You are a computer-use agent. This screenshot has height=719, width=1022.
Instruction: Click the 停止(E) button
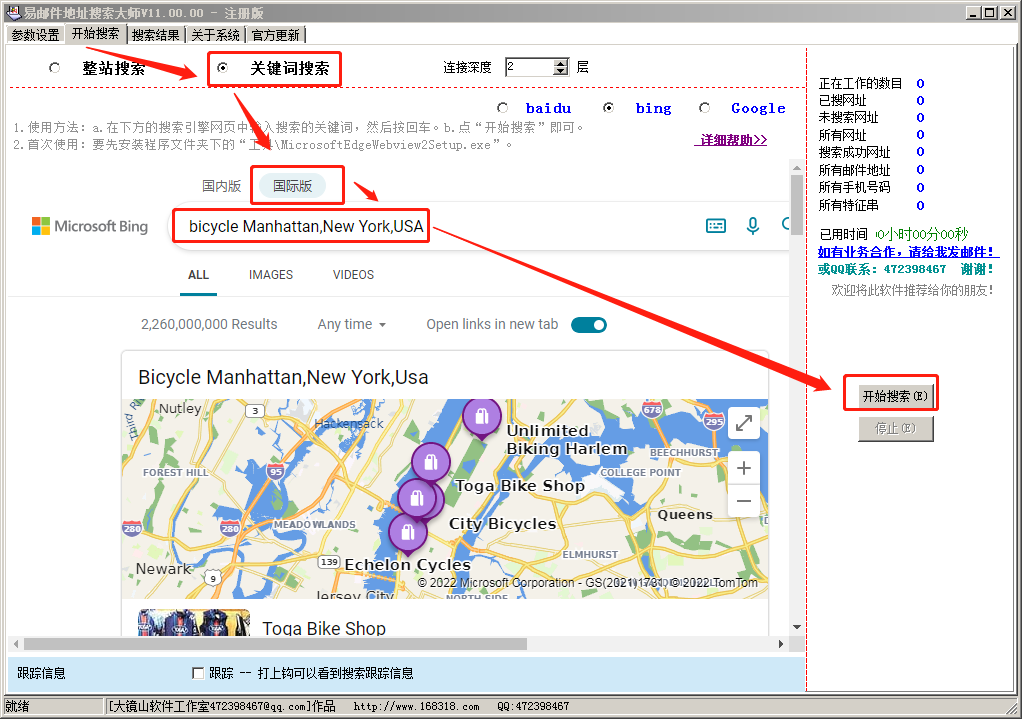coord(896,428)
